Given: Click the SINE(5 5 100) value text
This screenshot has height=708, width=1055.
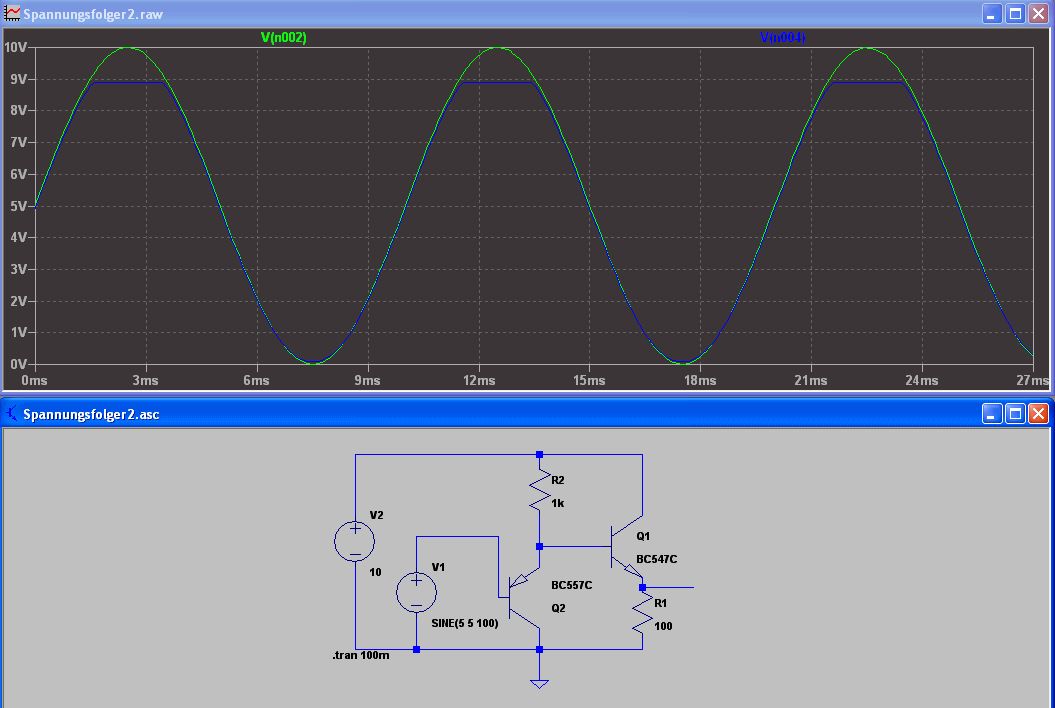Looking at the screenshot, I should pos(465,623).
